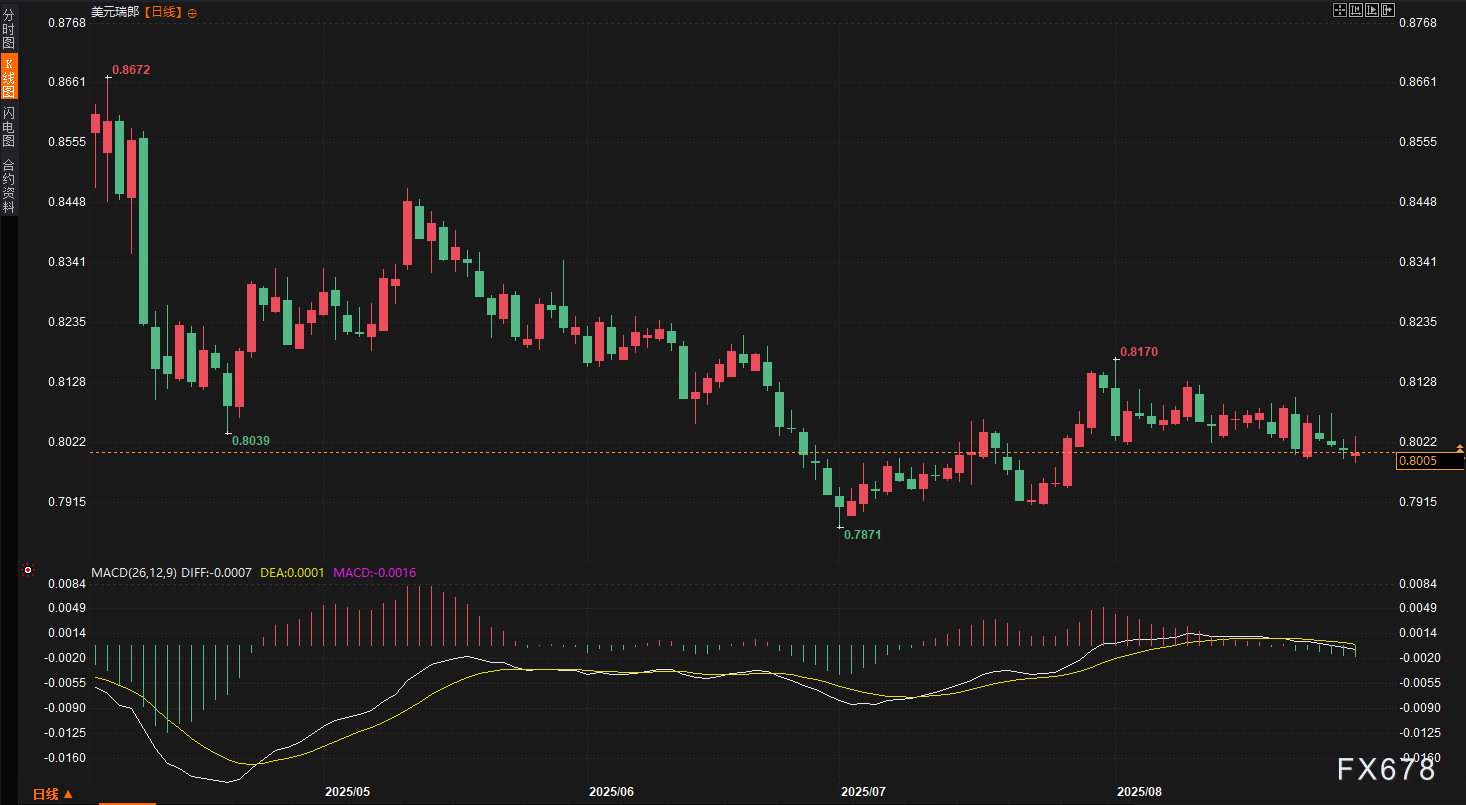Click the 【日线】 period label in chart title
1466x805 pixels.
click(163, 13)
